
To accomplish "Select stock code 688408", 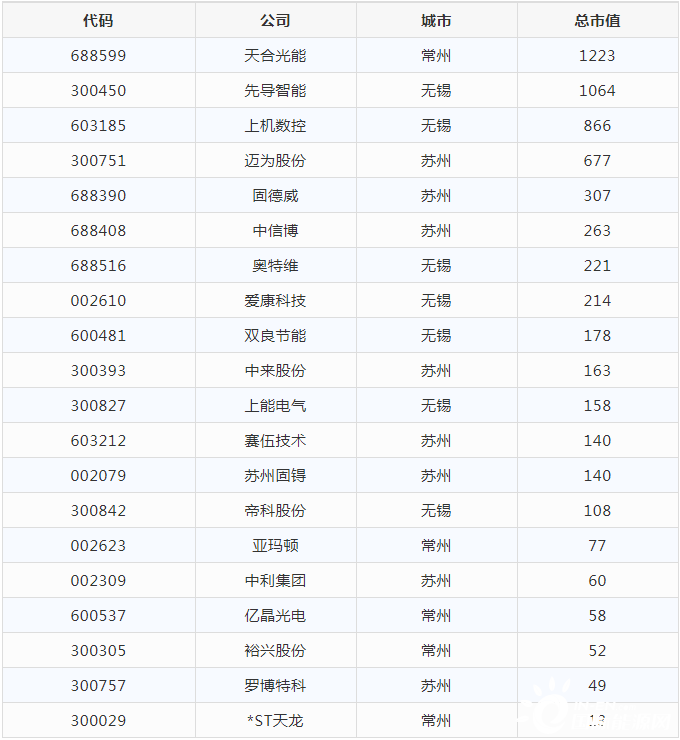I will point(98,230).
